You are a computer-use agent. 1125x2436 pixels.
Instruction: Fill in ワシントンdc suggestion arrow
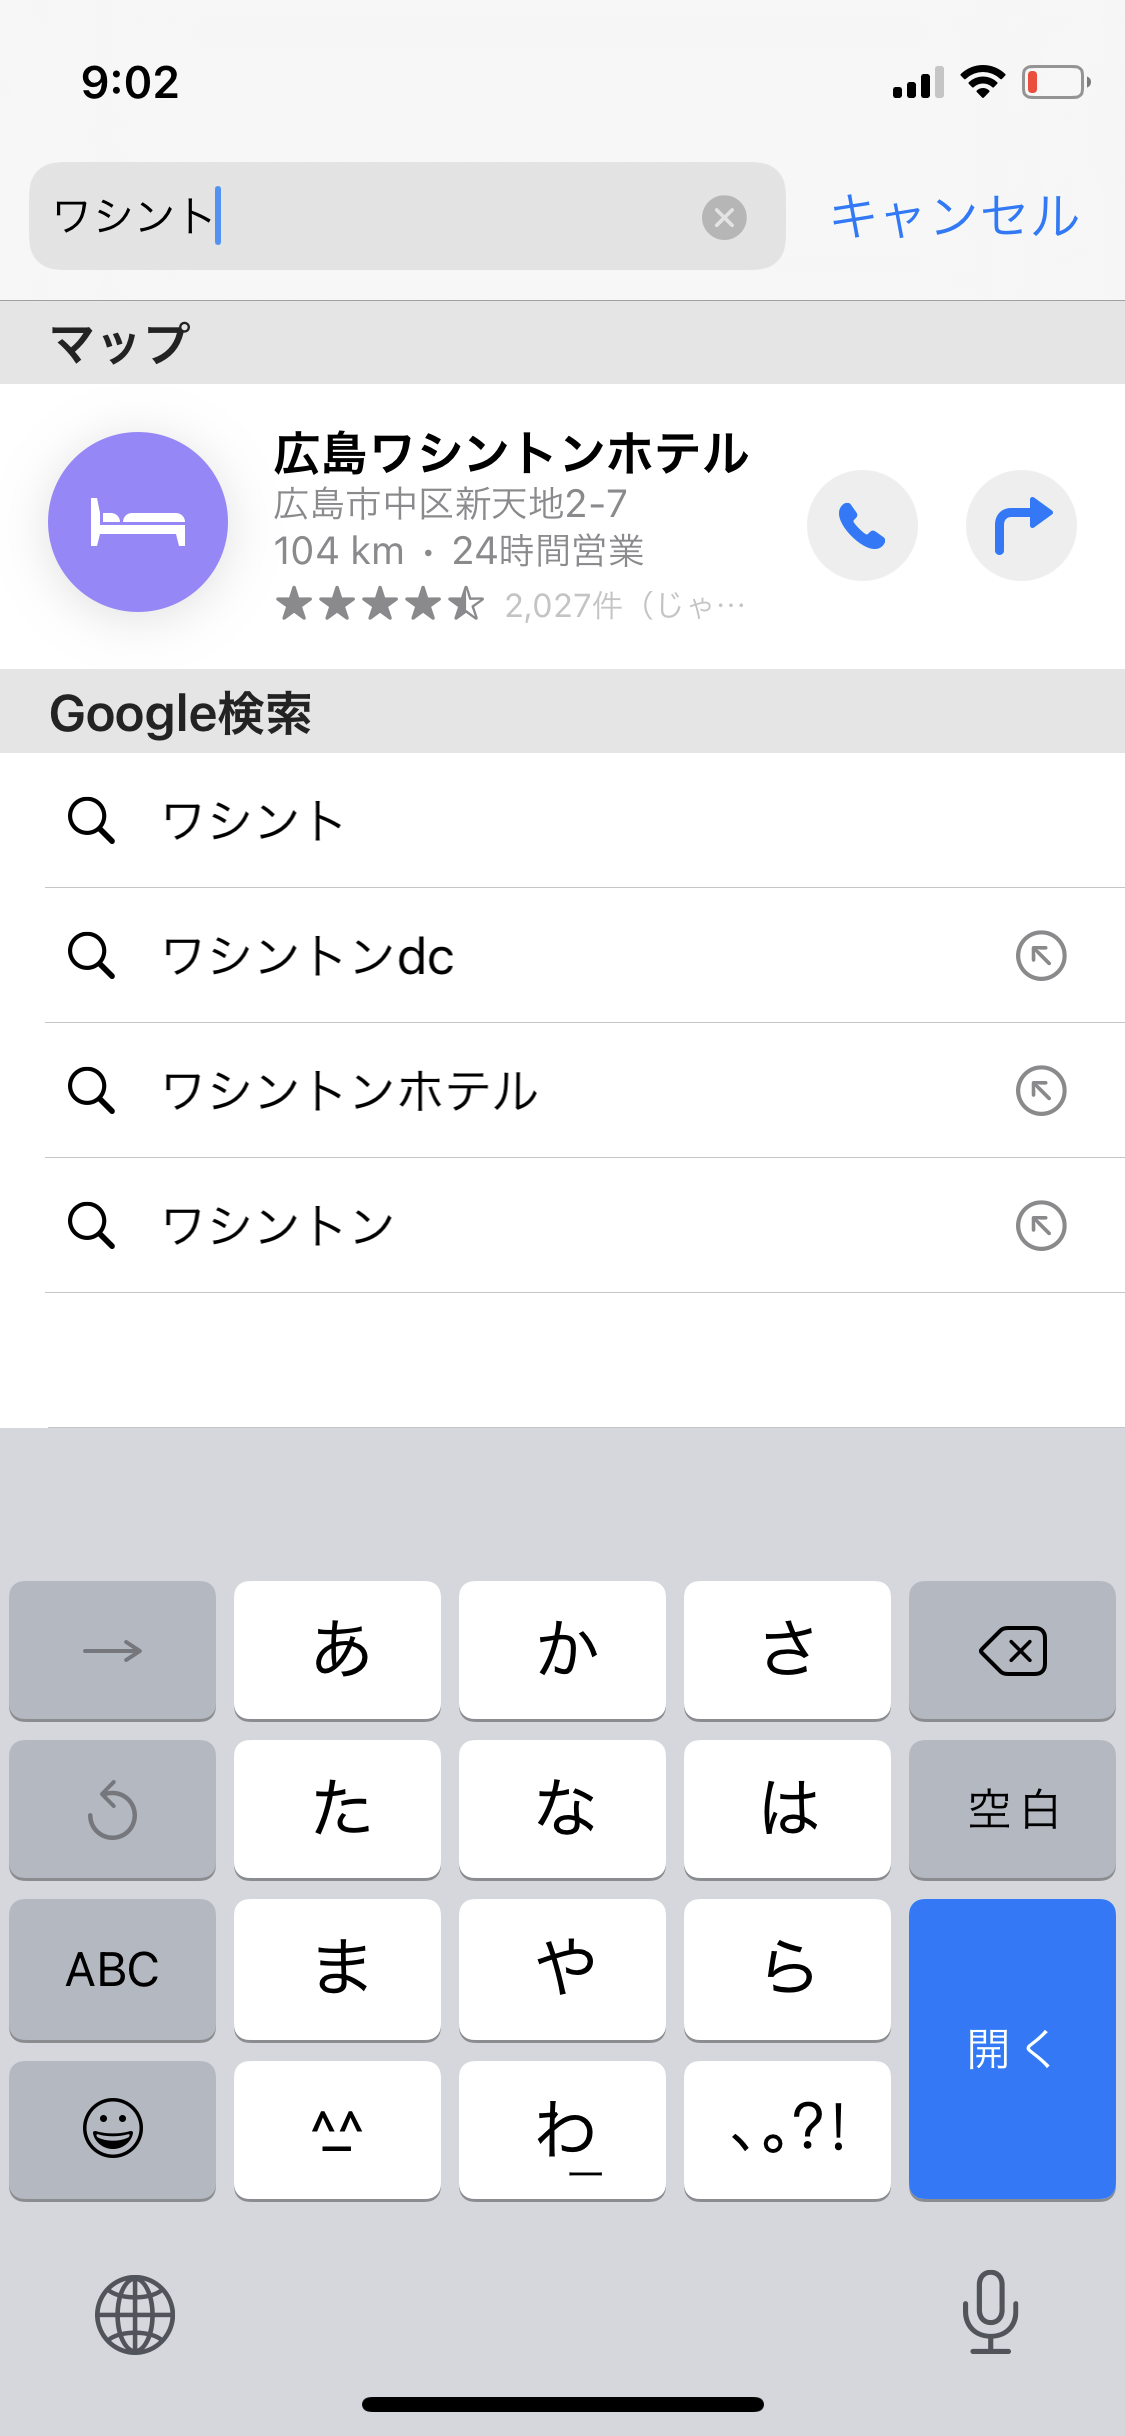pos(1041,956)
